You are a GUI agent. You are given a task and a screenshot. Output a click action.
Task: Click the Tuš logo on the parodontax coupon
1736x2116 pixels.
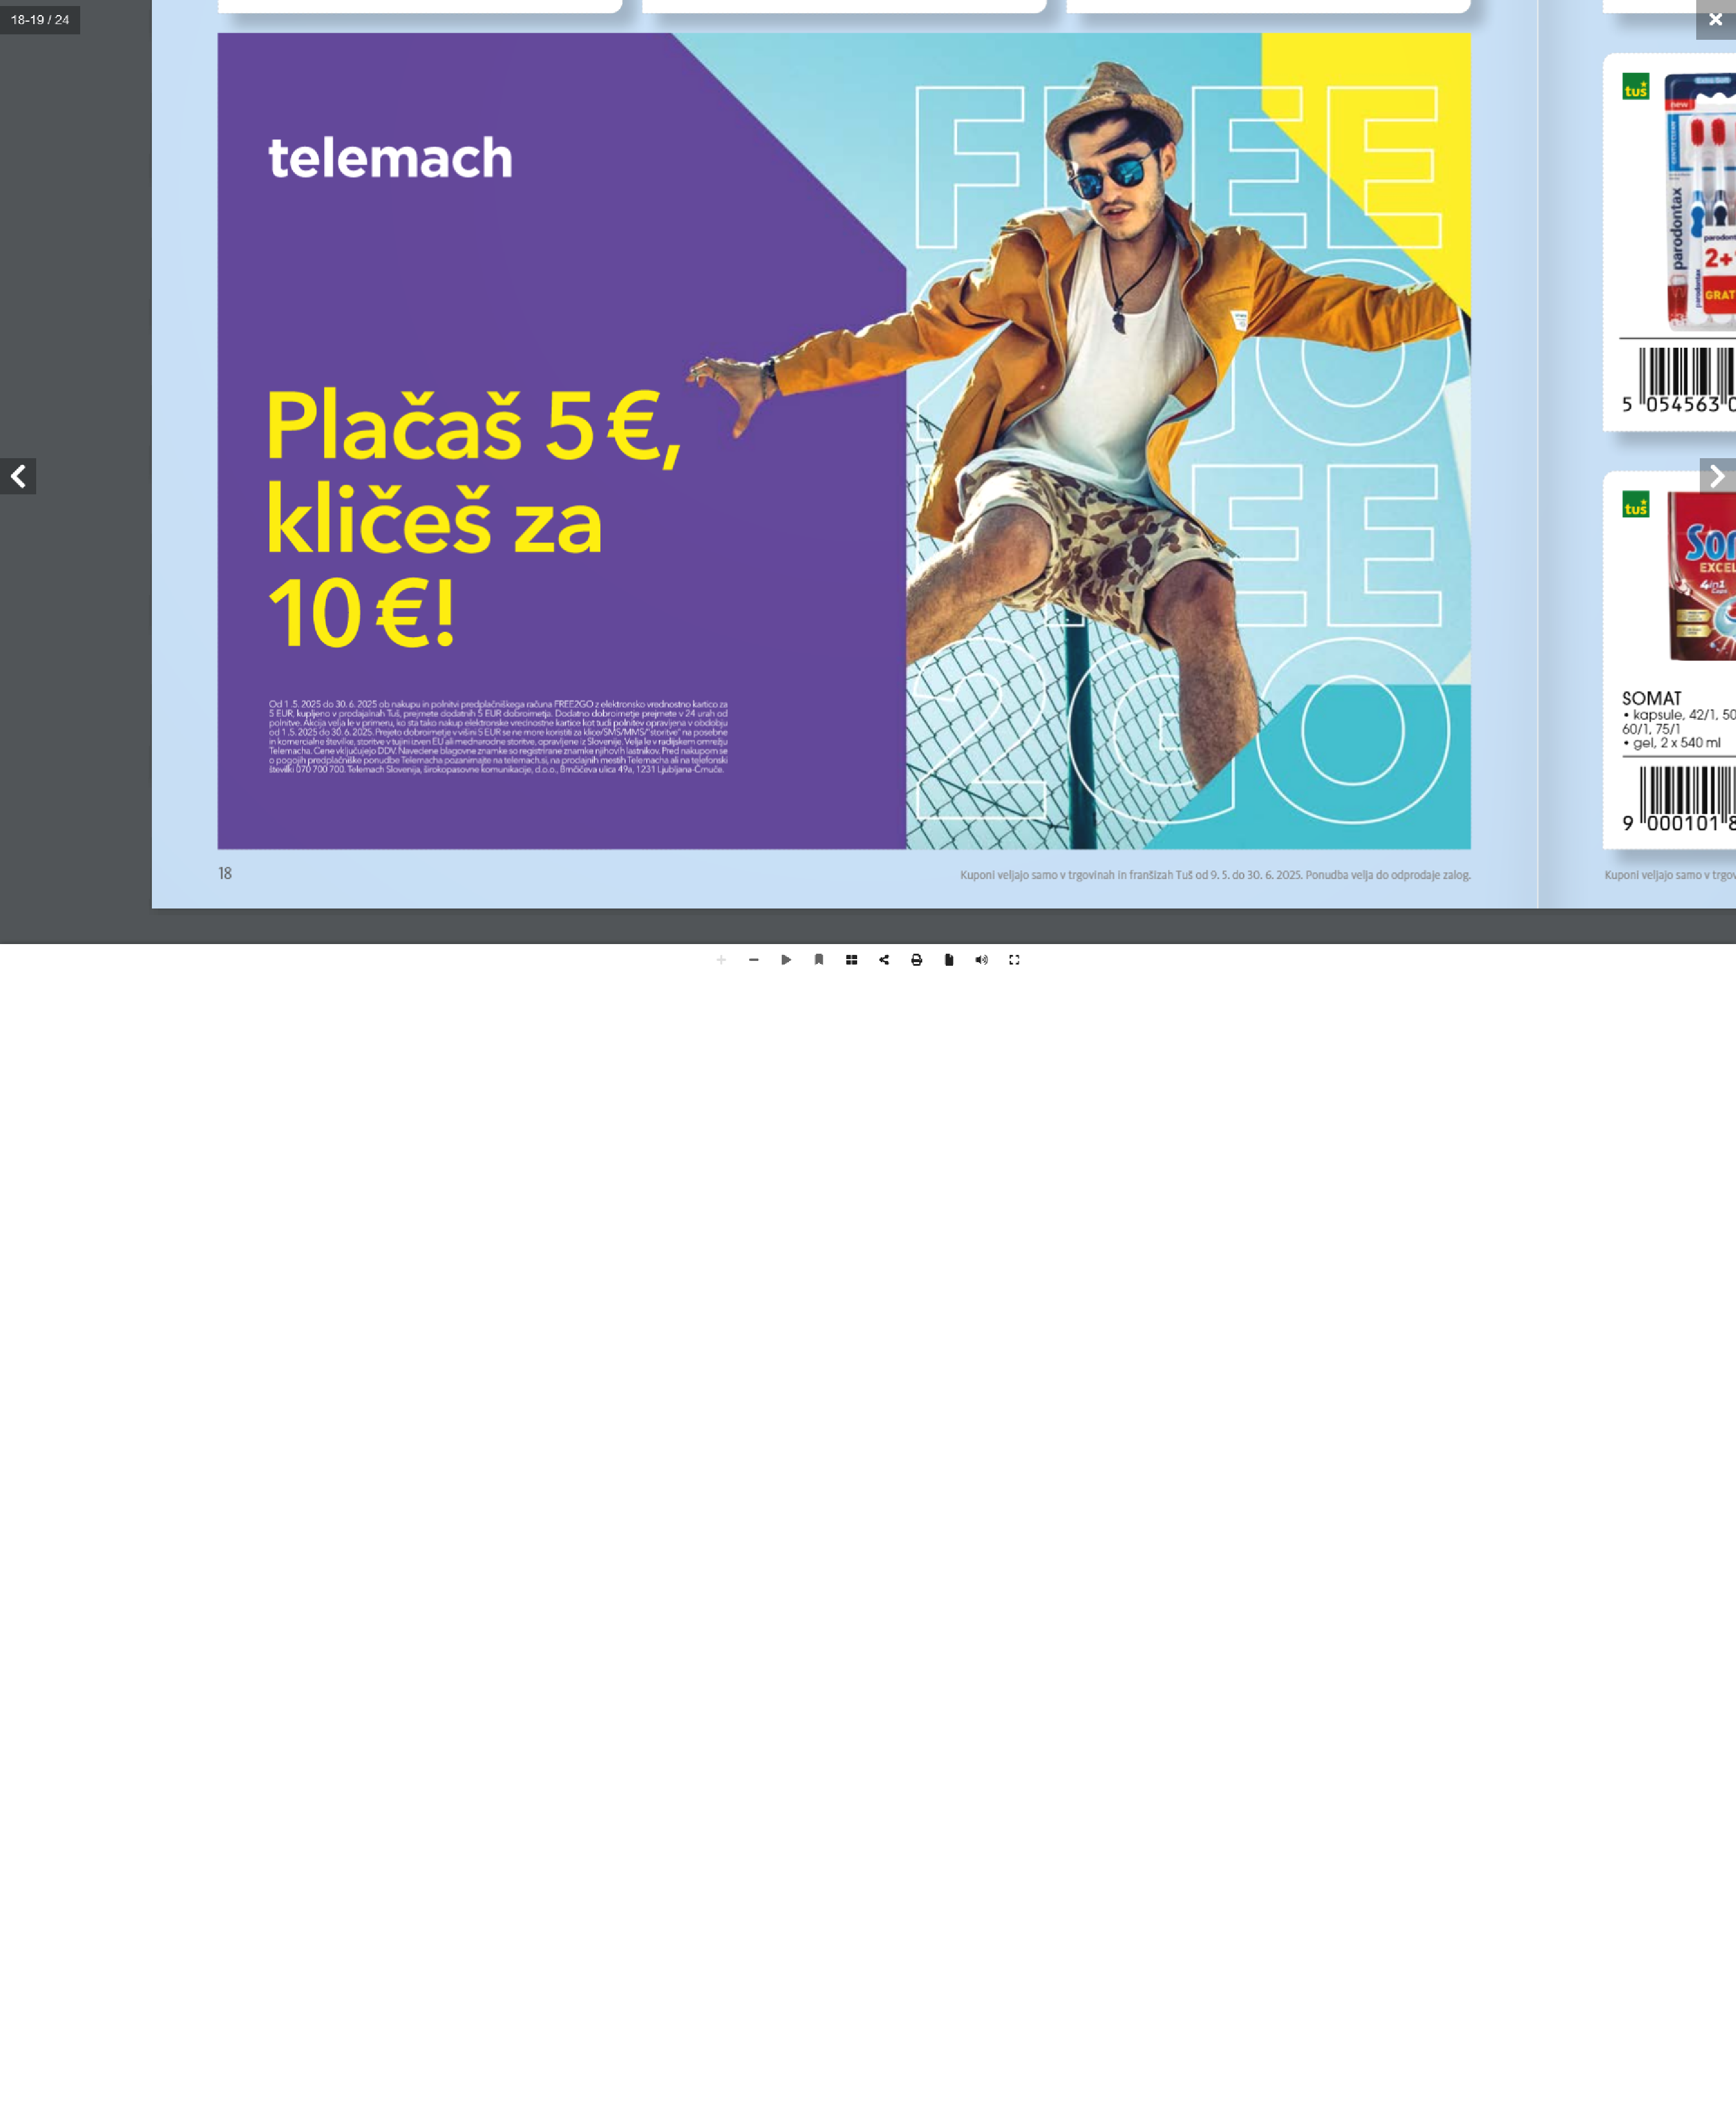tap(1636, 87)
